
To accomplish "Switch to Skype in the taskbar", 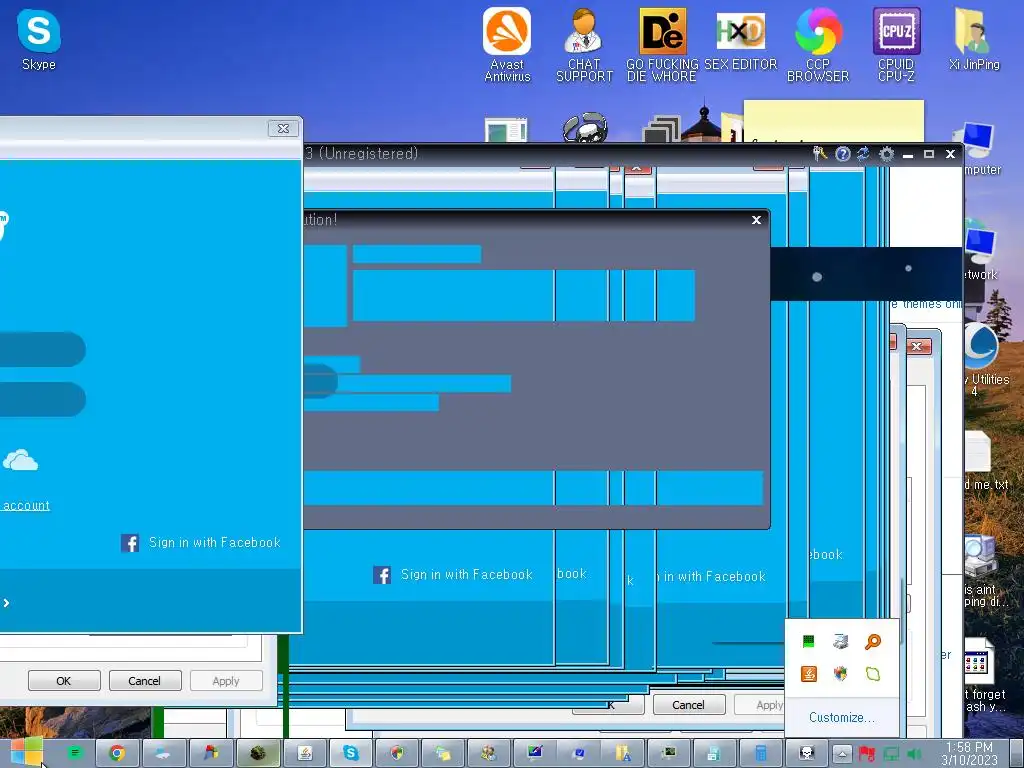I will coord(351,753).
